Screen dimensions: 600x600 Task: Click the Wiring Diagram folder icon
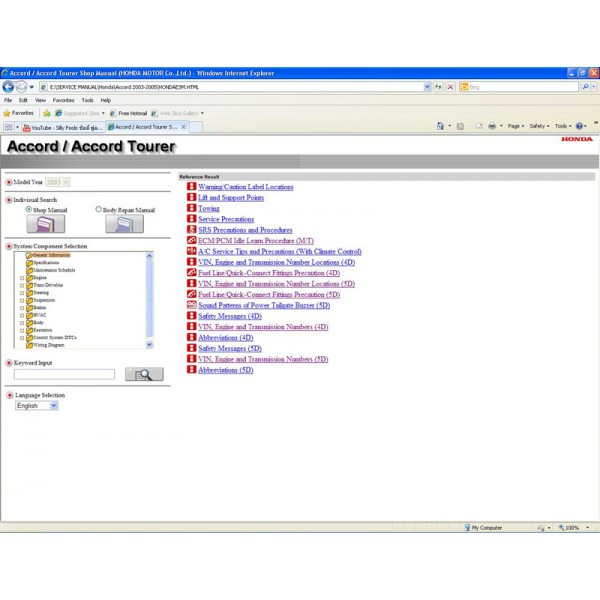(29, 345)
